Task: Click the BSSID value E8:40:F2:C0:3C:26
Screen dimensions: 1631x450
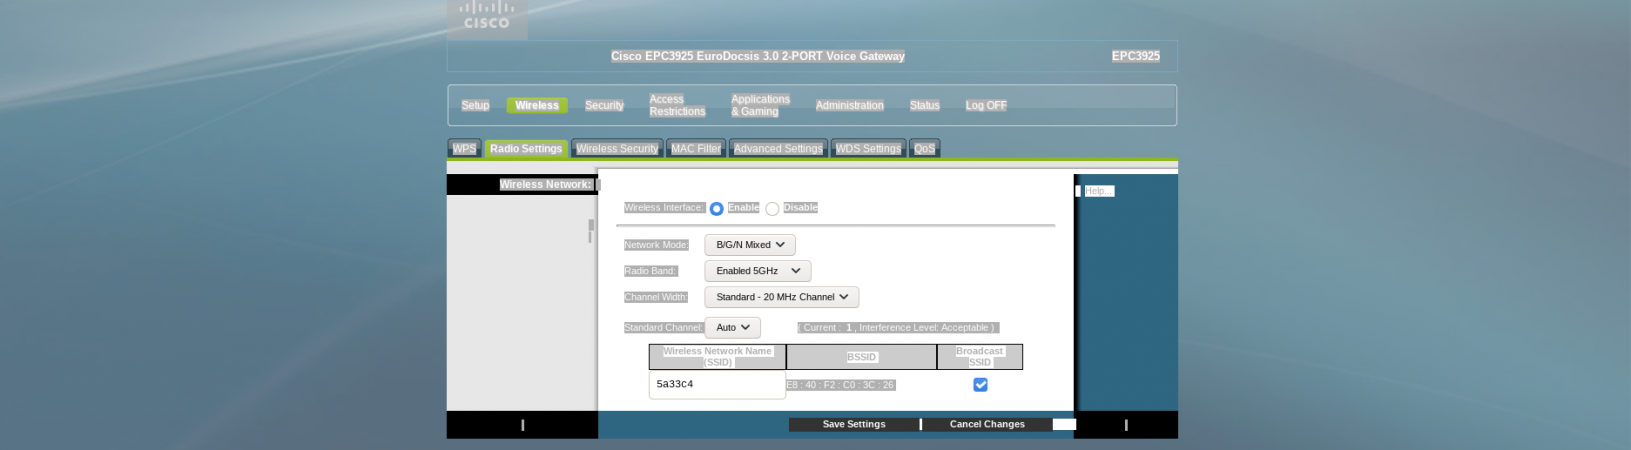Action: coord(840,385)
